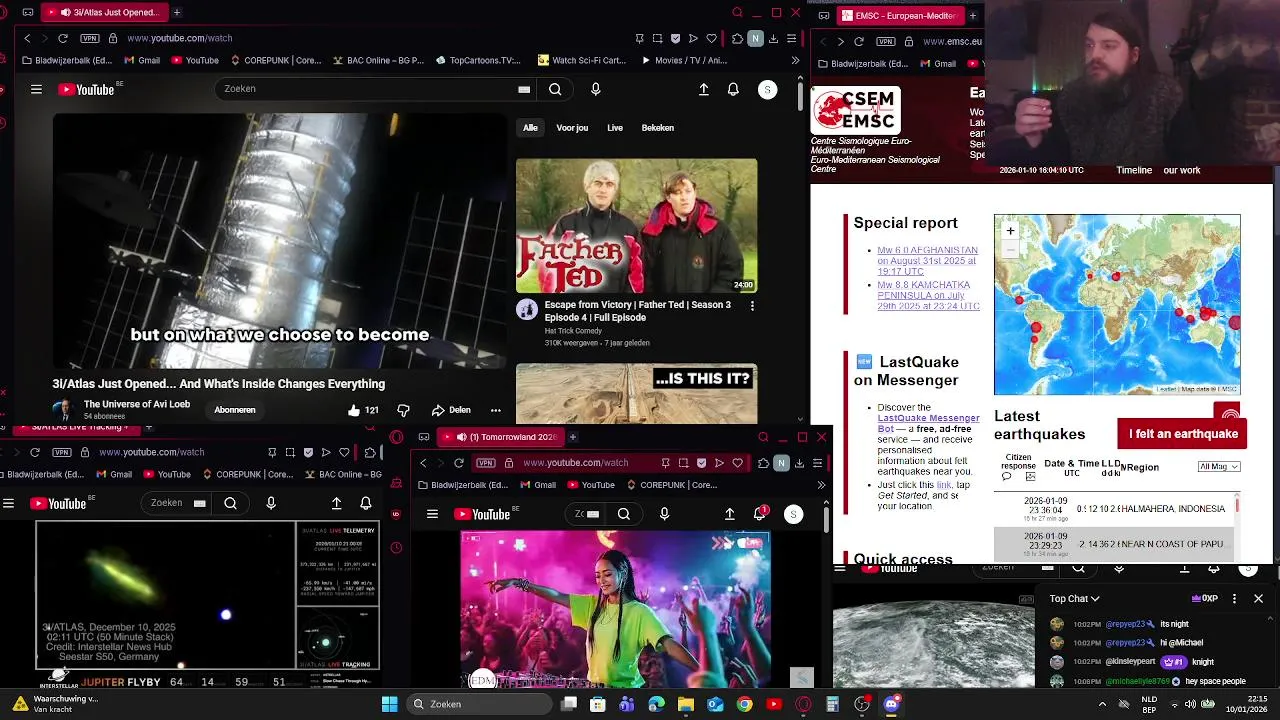Open LastQuake Messenger Bot link
This screenshot has width=1280, height=720.
[x=928, y=423]
